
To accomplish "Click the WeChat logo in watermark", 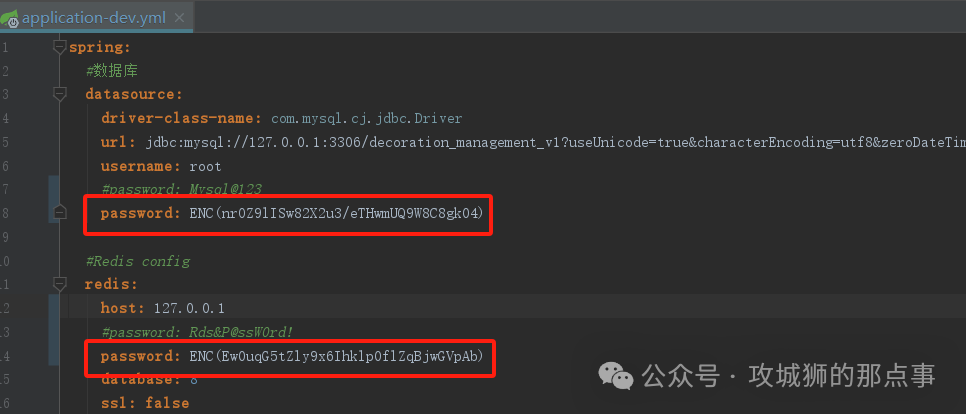I will [616, 375].
